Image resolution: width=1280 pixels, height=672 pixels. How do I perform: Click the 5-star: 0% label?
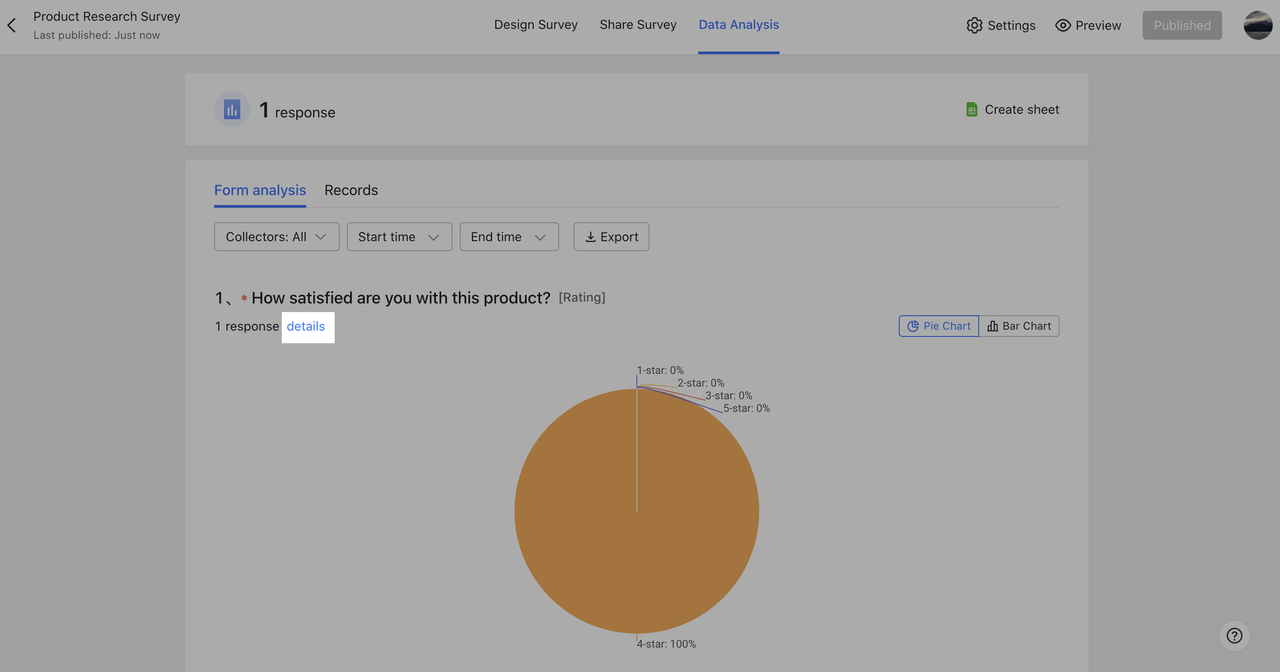tap(747, 408)
